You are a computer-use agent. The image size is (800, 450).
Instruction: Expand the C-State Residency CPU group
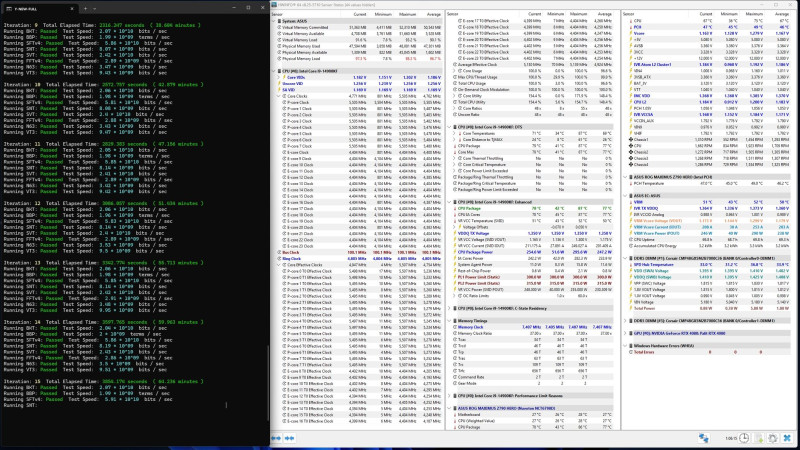tap(449, 309)
